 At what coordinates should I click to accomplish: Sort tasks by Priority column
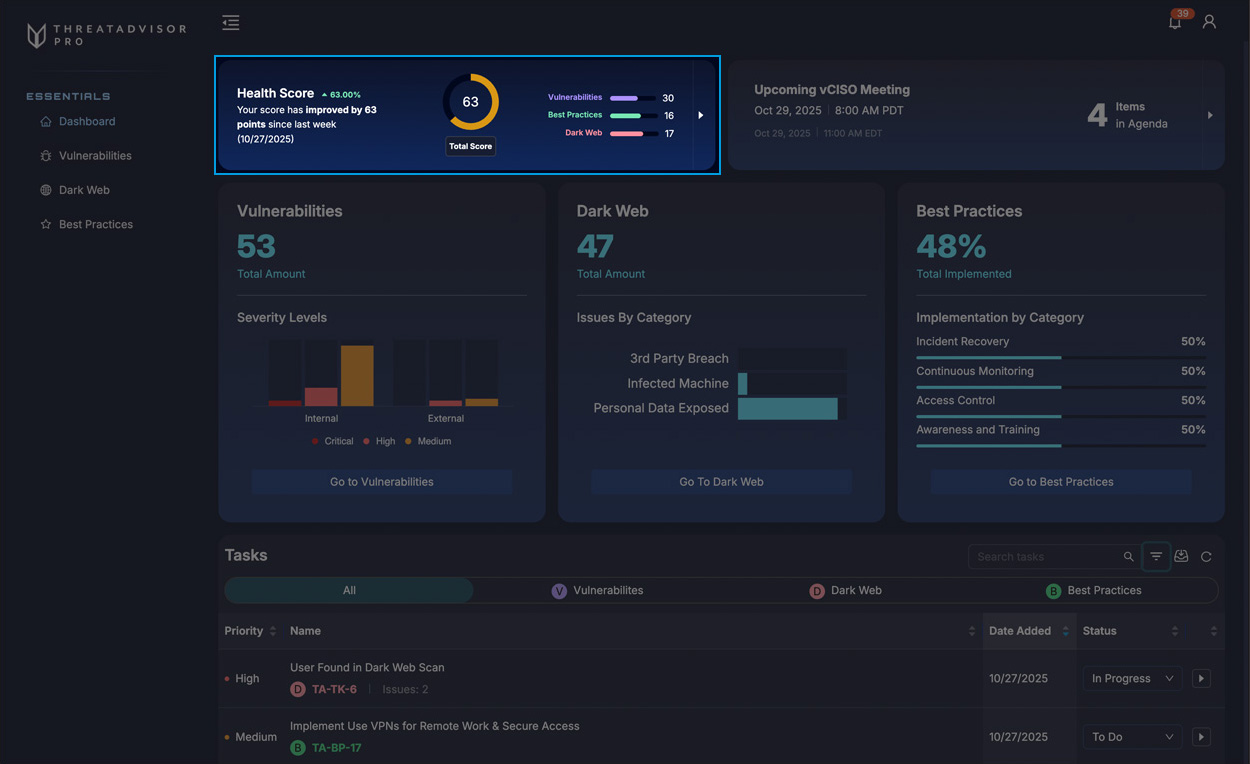coord(273,631)
